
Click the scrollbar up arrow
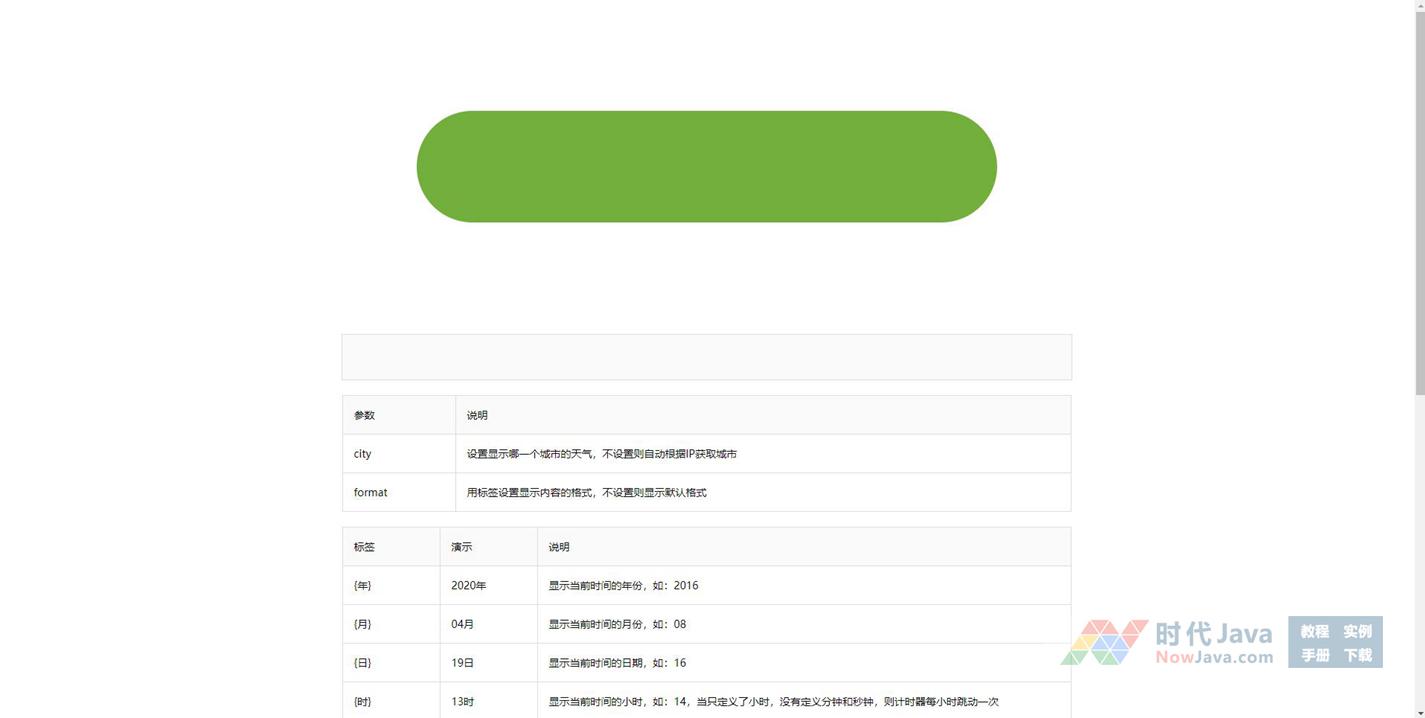[1419, 6]
